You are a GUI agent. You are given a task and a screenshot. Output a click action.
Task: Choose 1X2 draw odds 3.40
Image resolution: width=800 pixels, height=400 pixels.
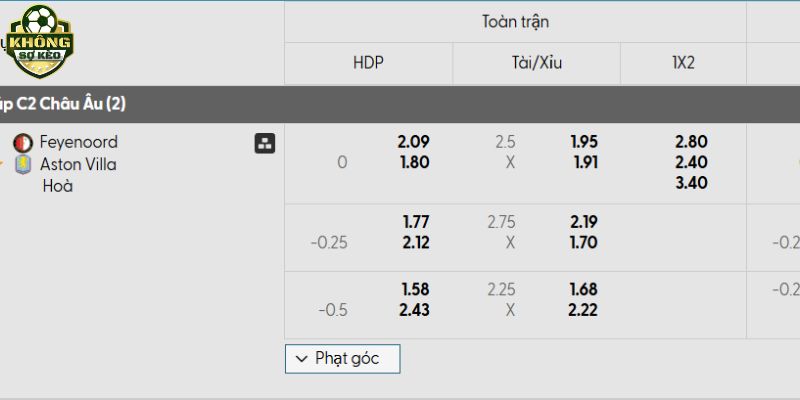(x=691, y=183)
